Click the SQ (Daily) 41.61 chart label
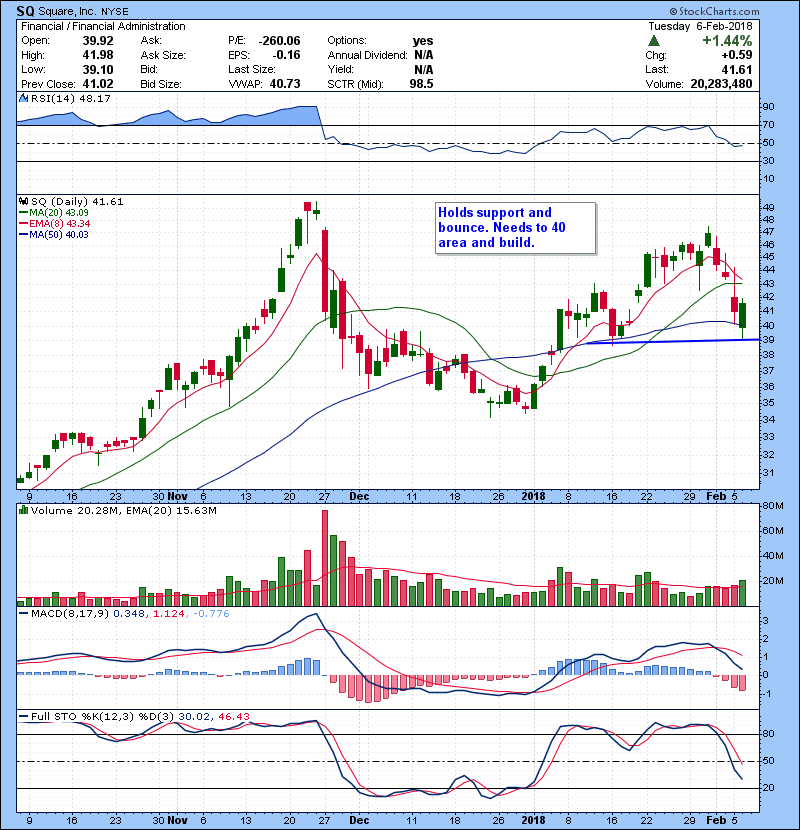 (77, 202)
